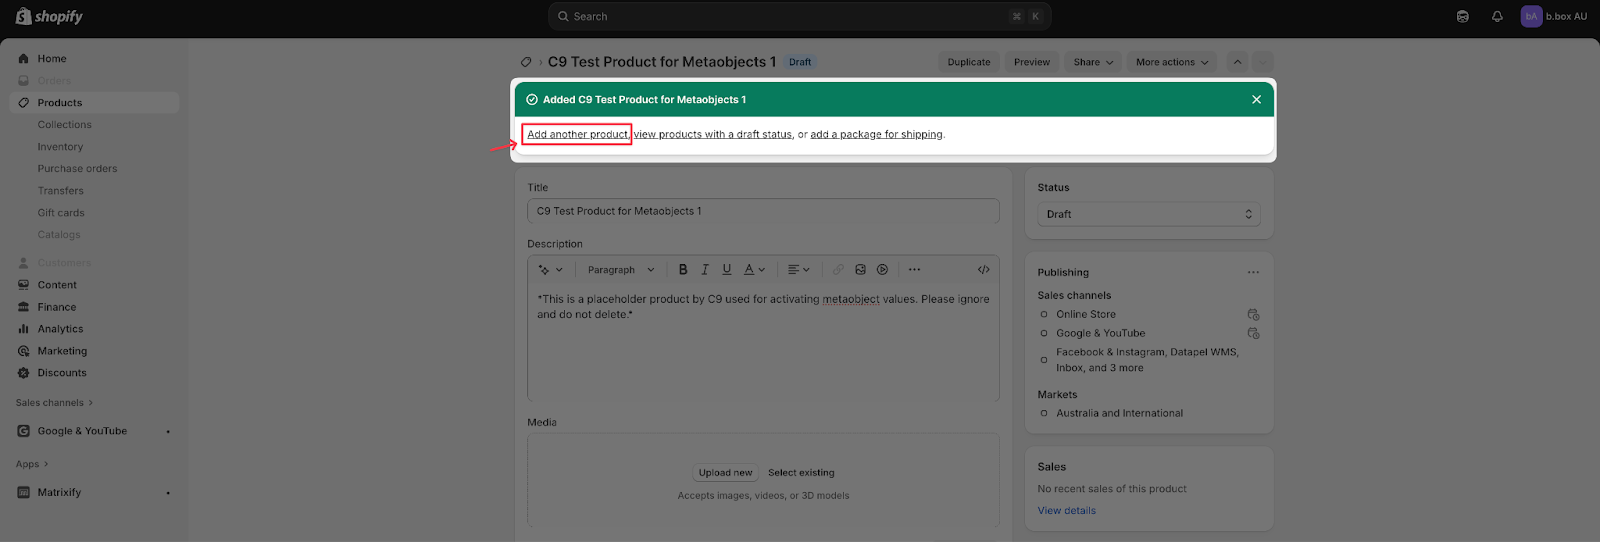Click the Upload new media button
The height and width of the screenshot is (542, 1600).
tap(725, 473)
